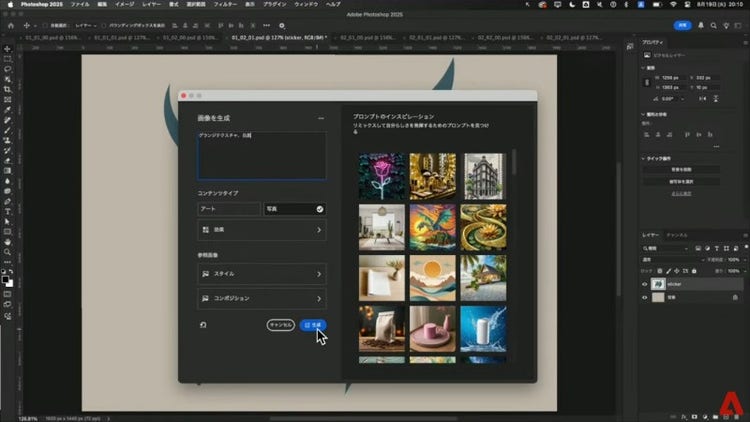Open the ウィンドウ menu
This screenshot has height=422, width=750.
coord(306,4)
